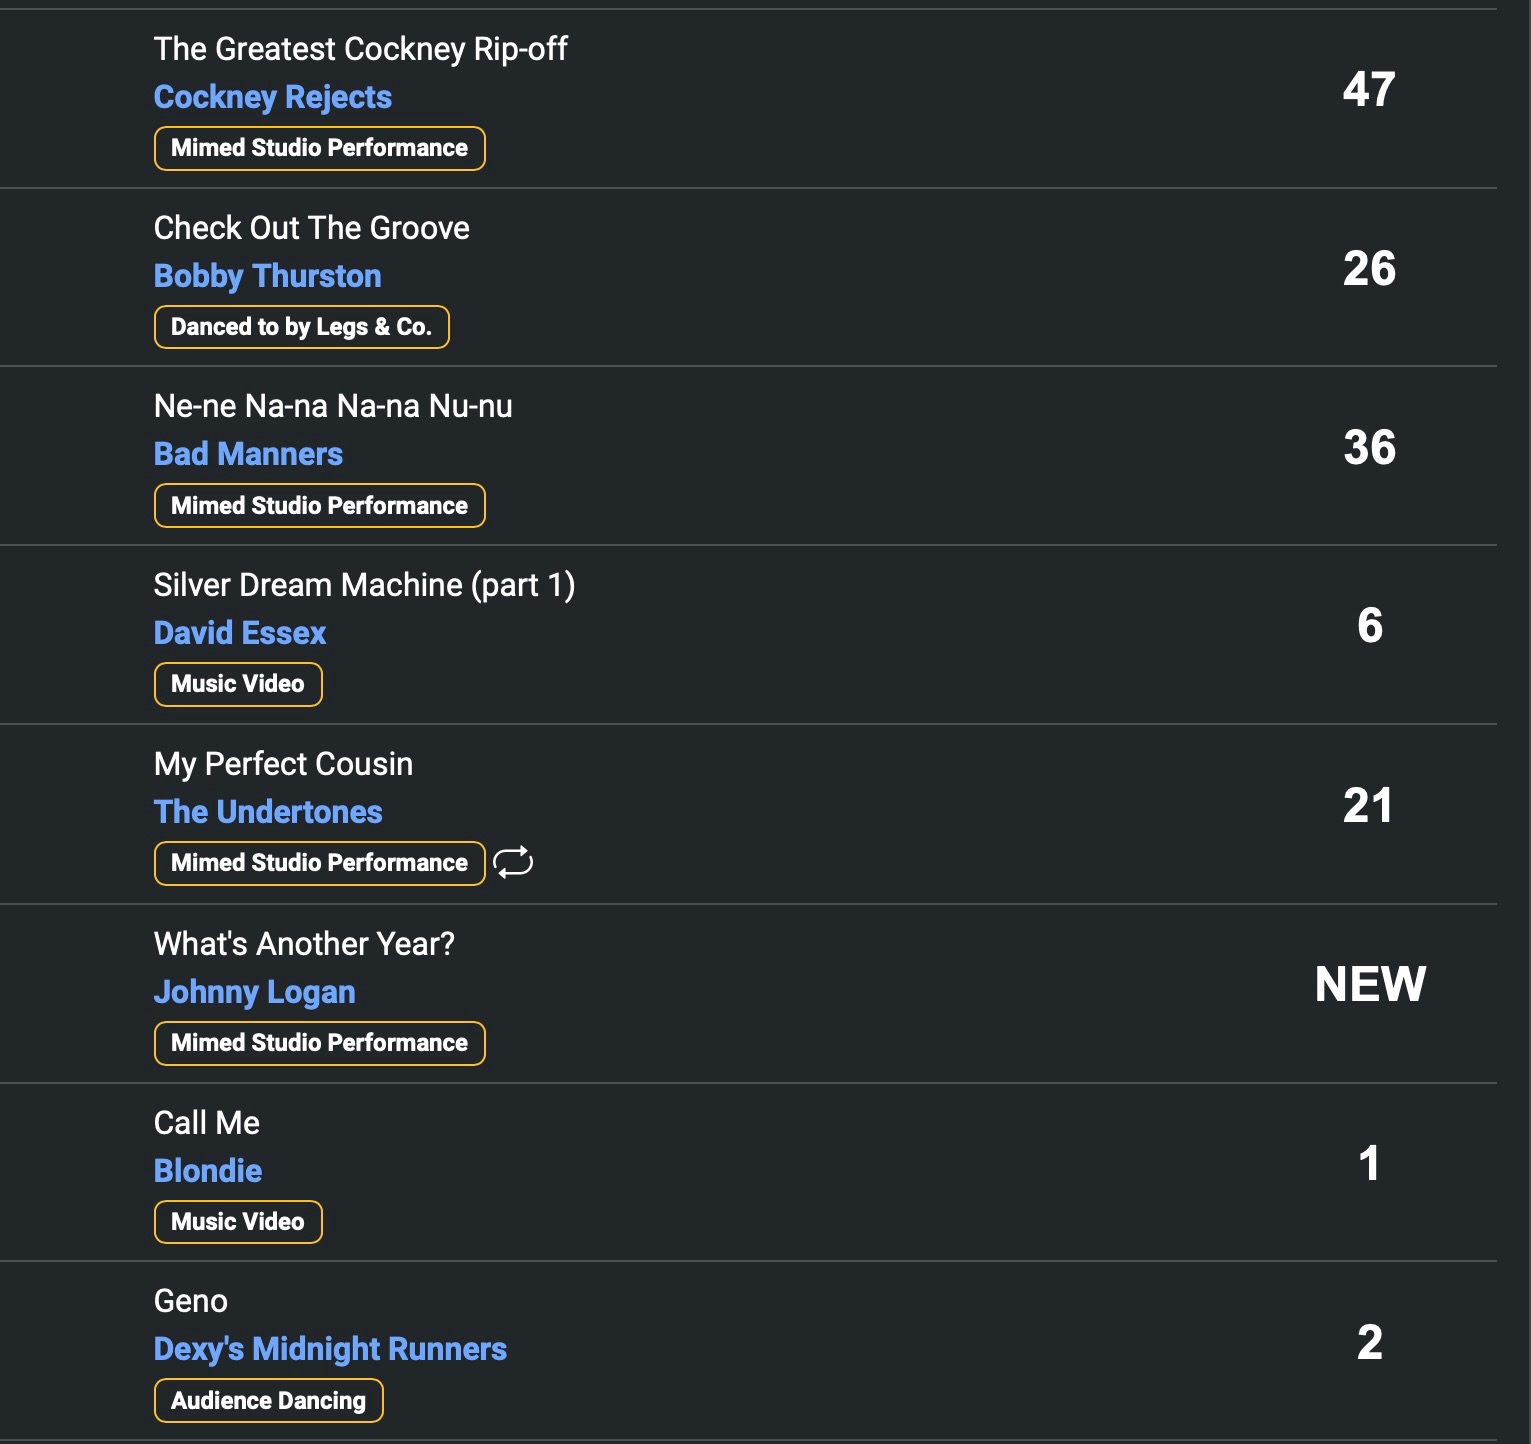Go to the Johnny Logan artist page
The height and width of the screenshot is (1444, 1531).
254,992
